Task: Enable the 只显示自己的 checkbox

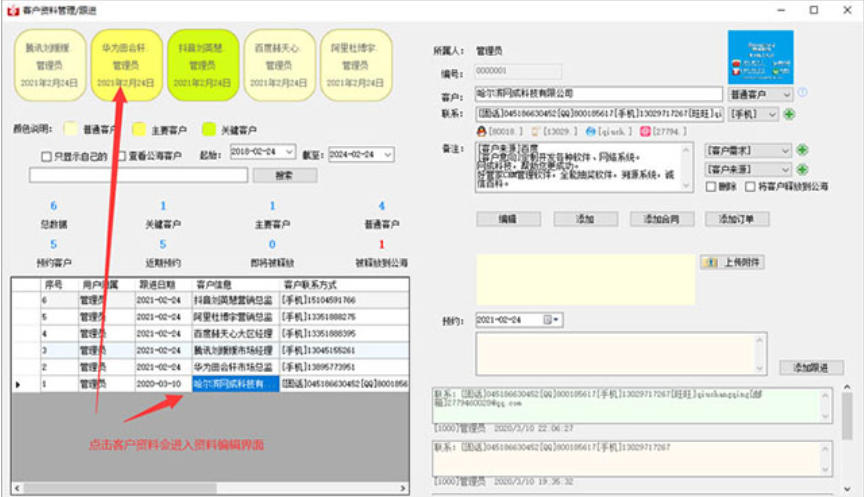Action: pyautogui.click(x=46, y=156)
